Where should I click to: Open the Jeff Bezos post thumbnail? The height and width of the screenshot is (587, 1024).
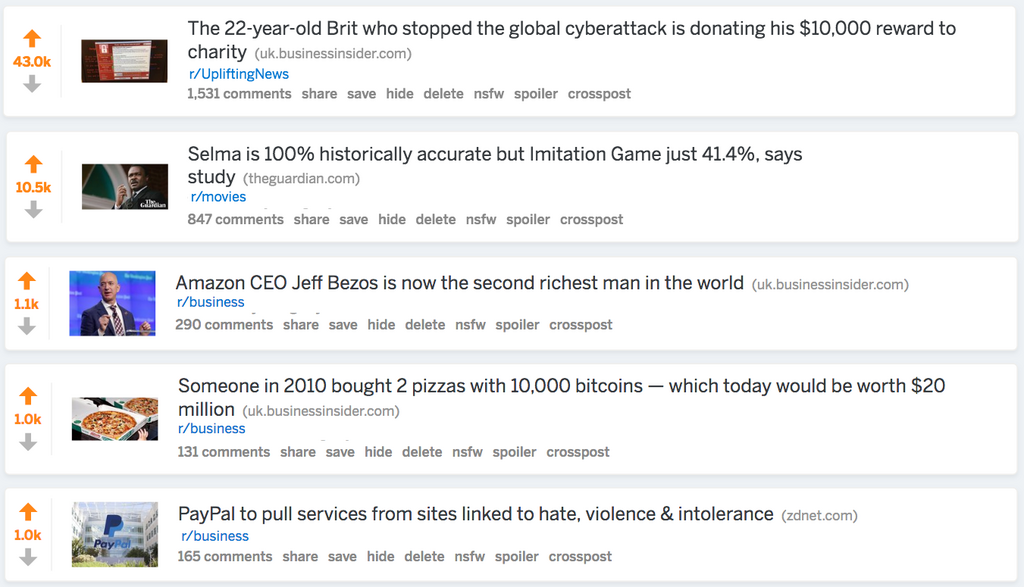click(x=112, y=303)
